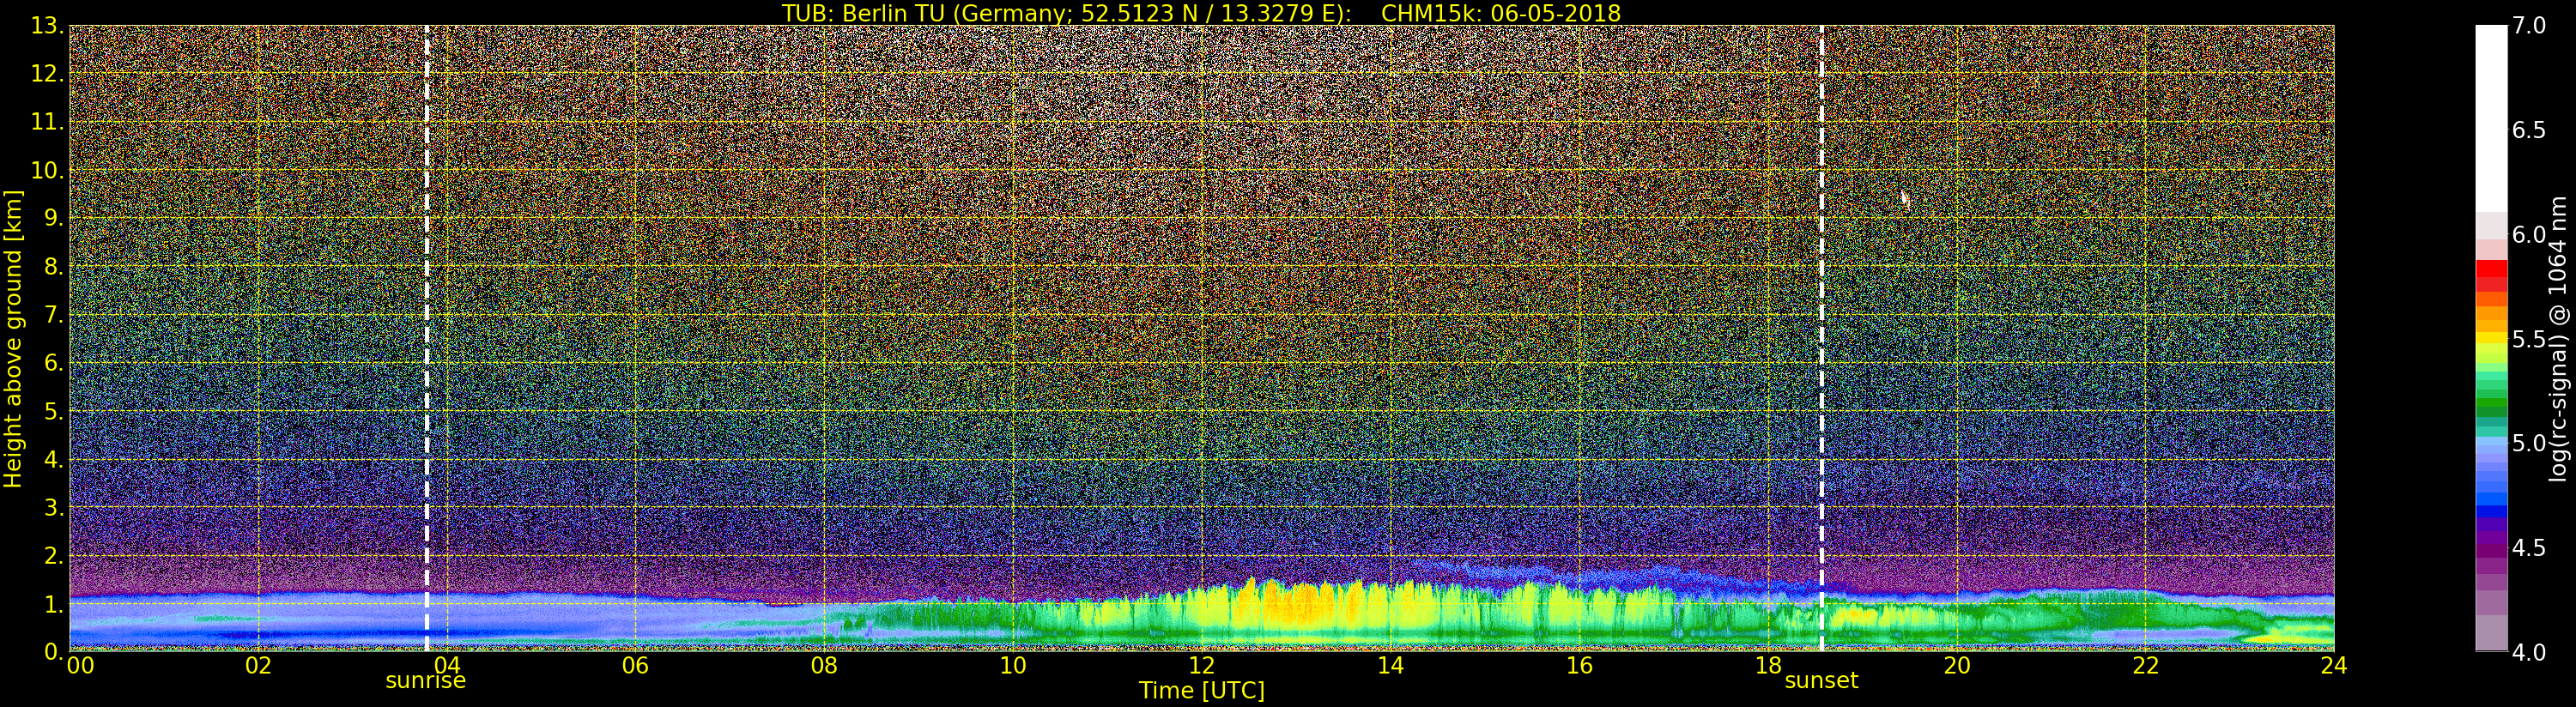Click the 13 tick on the height axis
The image size is (2576, 707).
pos(46,26)
